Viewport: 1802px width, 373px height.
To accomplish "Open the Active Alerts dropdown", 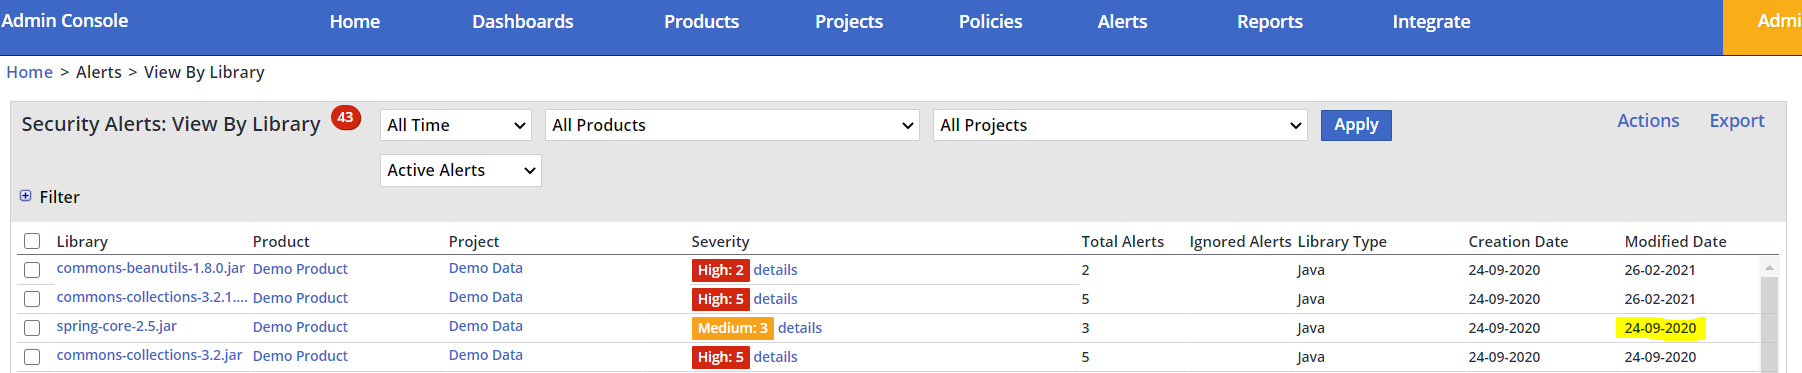I will [x=461, y=170].
